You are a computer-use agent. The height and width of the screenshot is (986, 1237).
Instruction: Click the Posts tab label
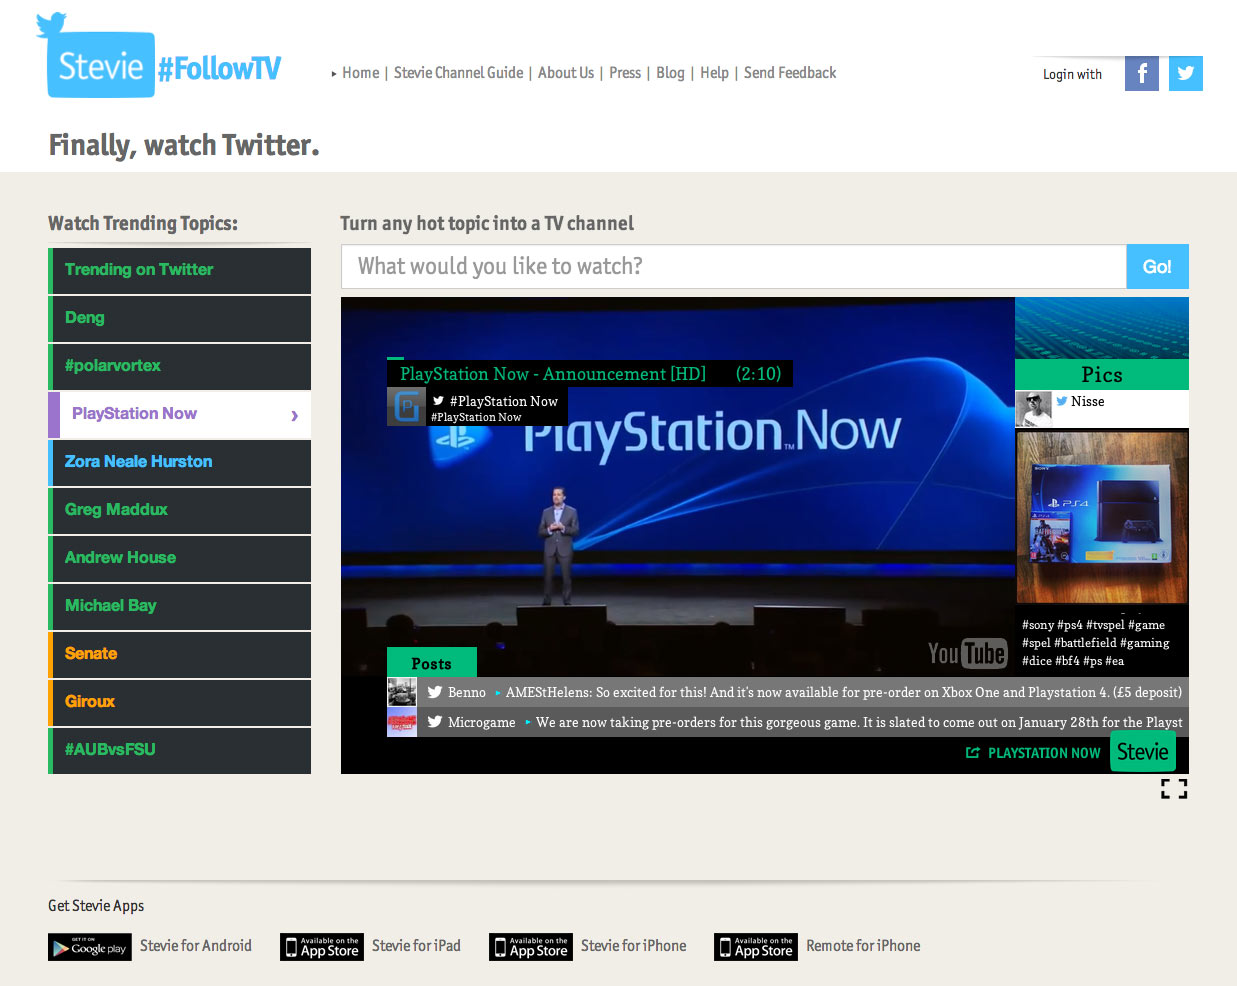(x=431, y=663)
